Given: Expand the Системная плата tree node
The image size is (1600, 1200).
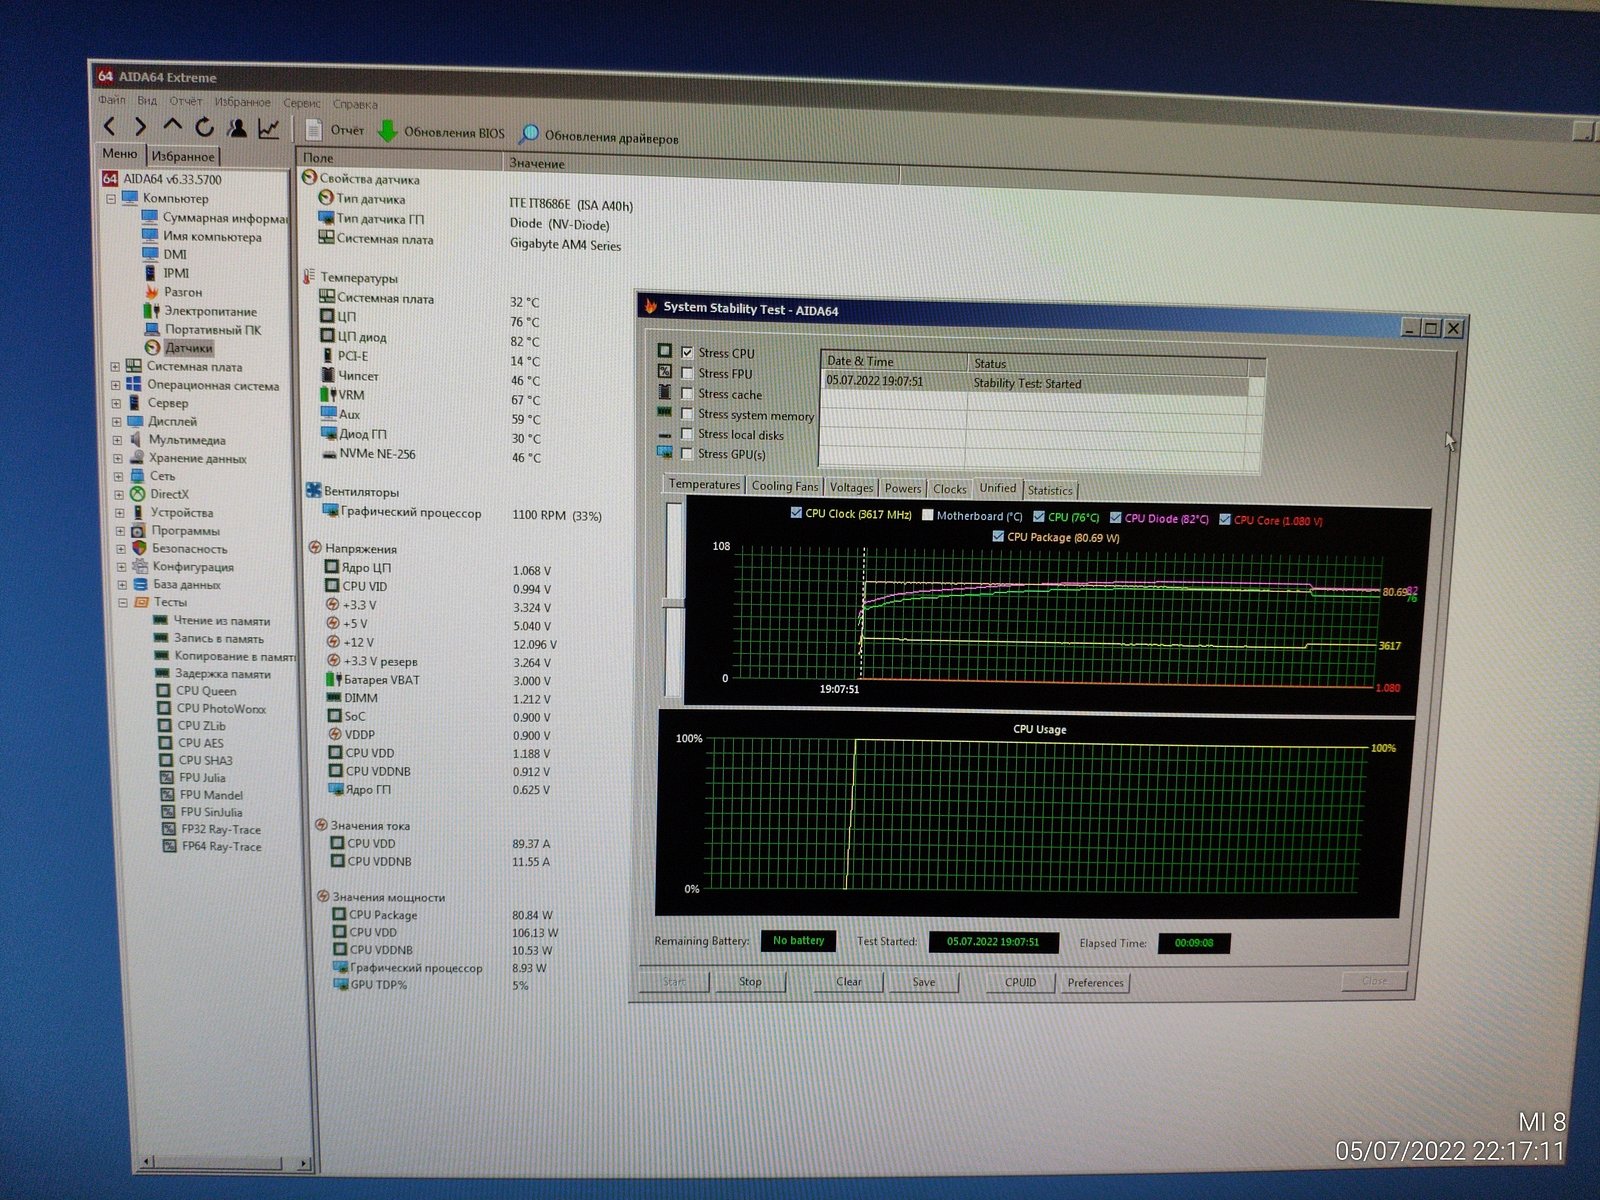Looking at the screenshot, I should point(115,367).
